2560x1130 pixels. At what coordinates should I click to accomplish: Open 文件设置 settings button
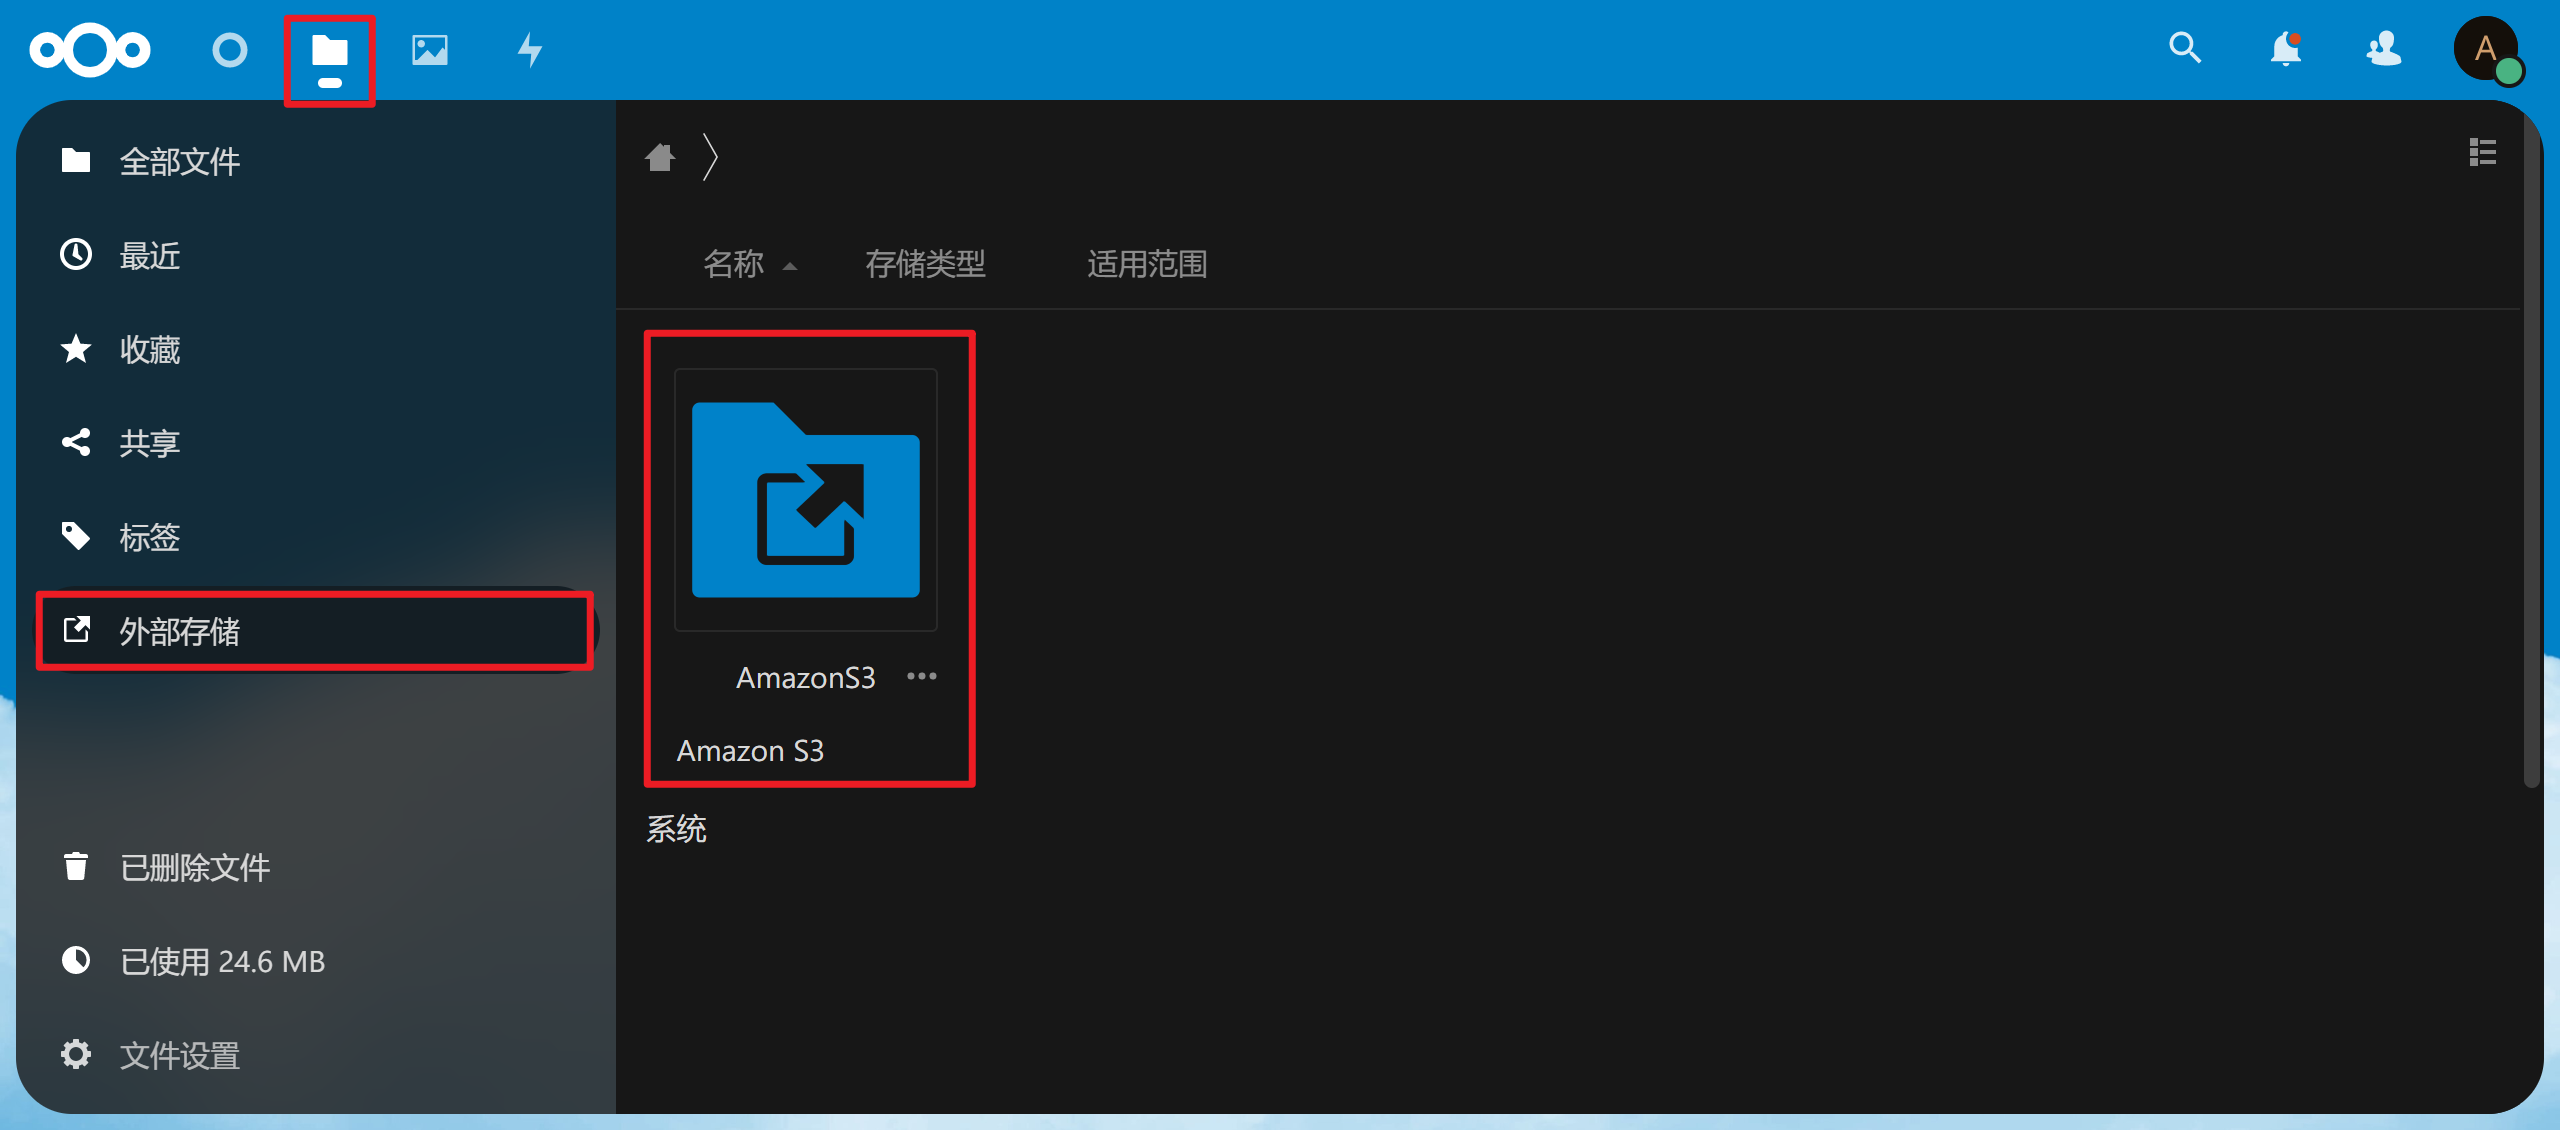[x=180, y=1055]
